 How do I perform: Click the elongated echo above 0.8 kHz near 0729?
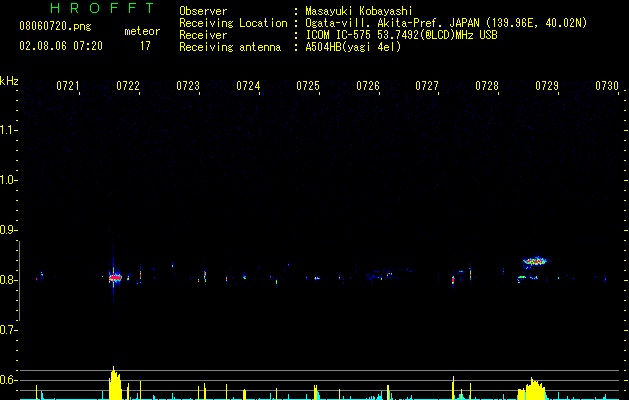[535, 261]
